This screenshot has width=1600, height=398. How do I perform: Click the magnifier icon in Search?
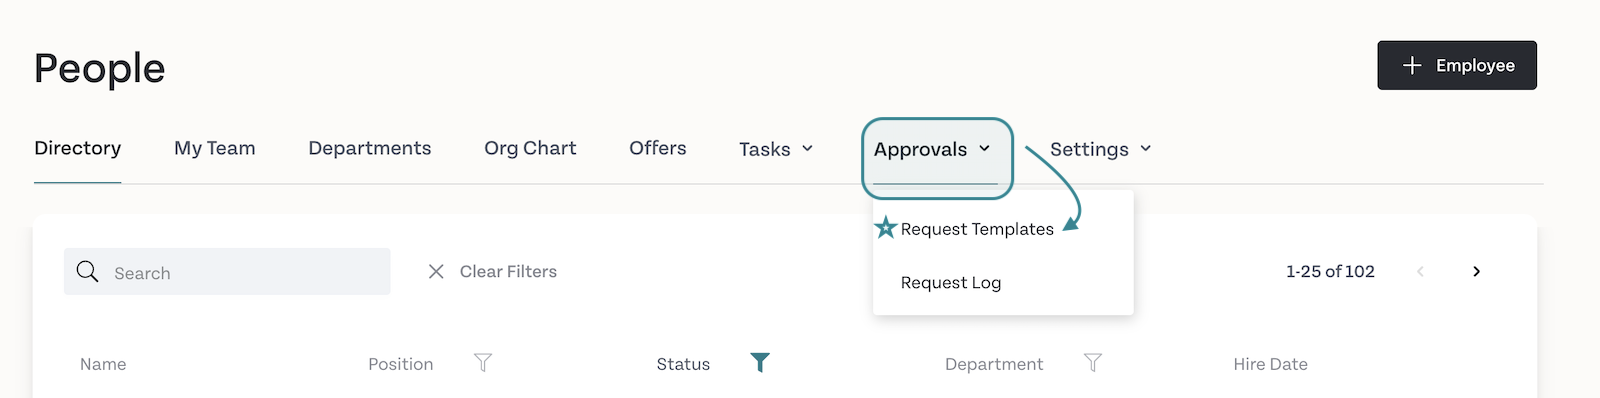click(88, 272)
